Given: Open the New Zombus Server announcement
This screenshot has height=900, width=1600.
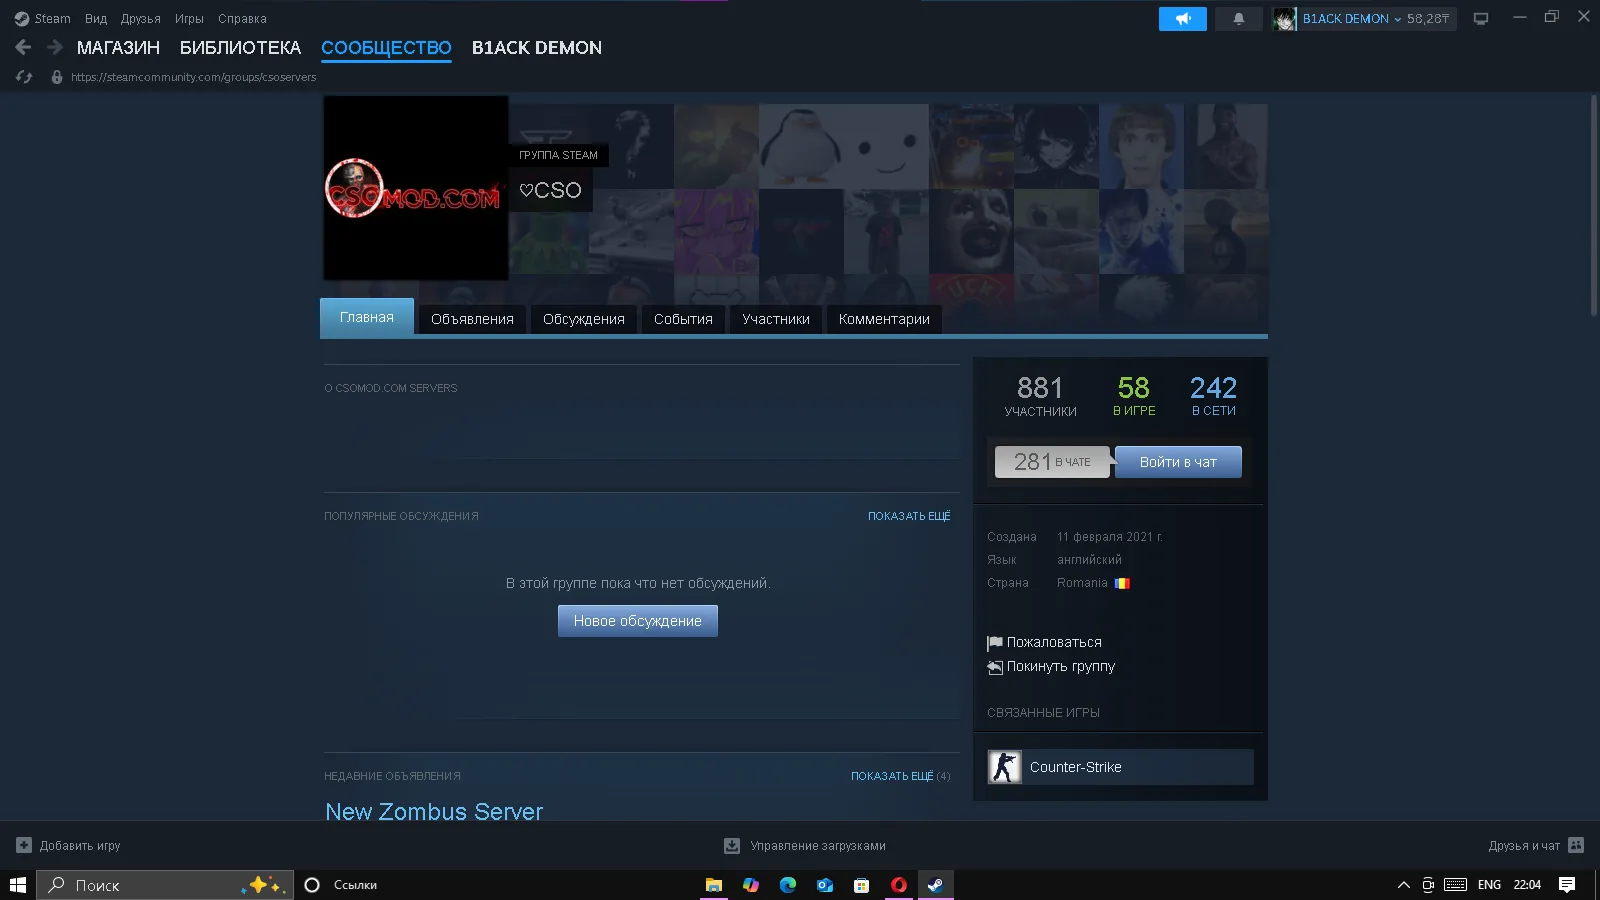Looking at the screenshot, I should click(x=434, y=811).
